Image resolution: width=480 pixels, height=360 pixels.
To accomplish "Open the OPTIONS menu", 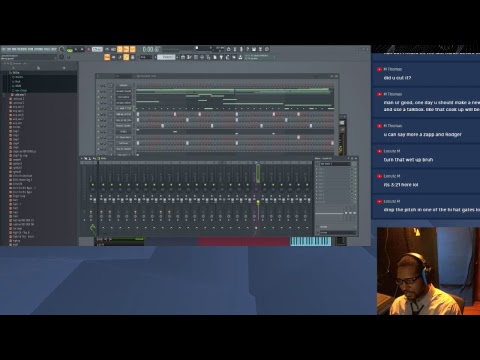I will [x=38, y=49].
